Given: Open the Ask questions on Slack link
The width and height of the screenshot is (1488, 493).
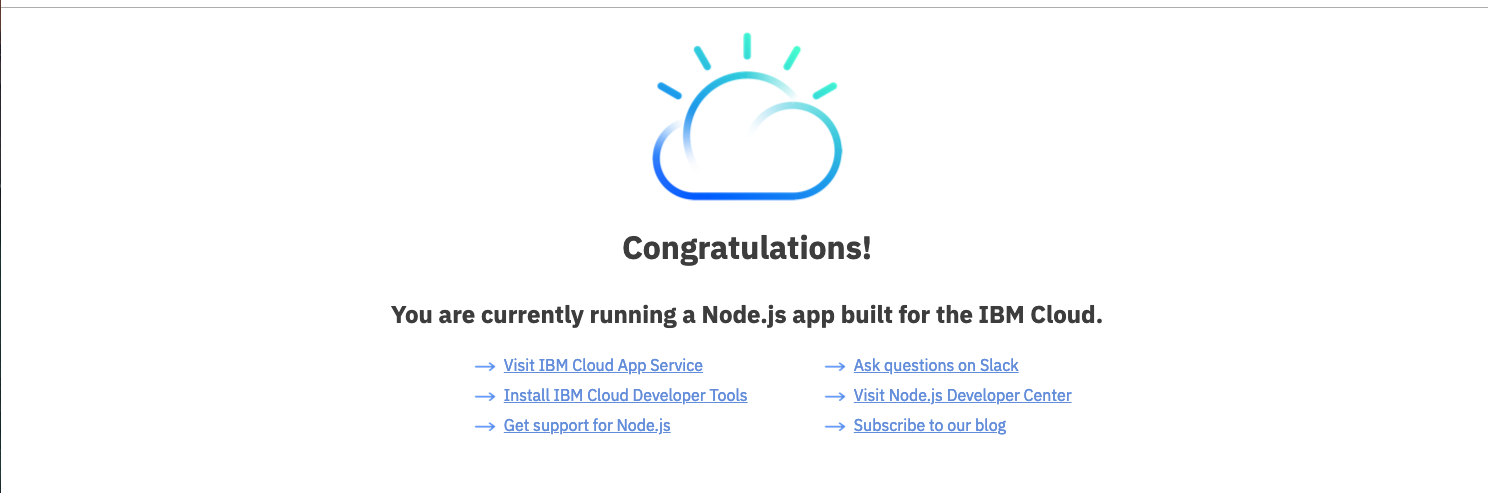Looking at the screenshot, I should 936,366.
